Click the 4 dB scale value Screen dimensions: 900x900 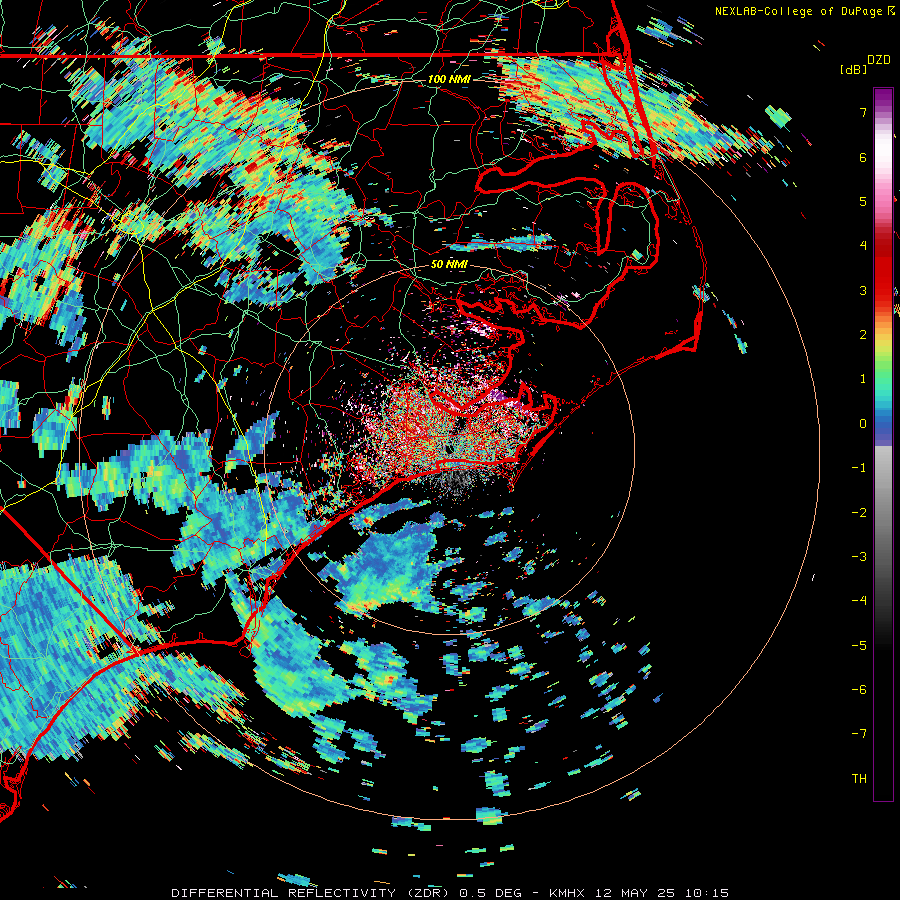click(x=863, y=246)
